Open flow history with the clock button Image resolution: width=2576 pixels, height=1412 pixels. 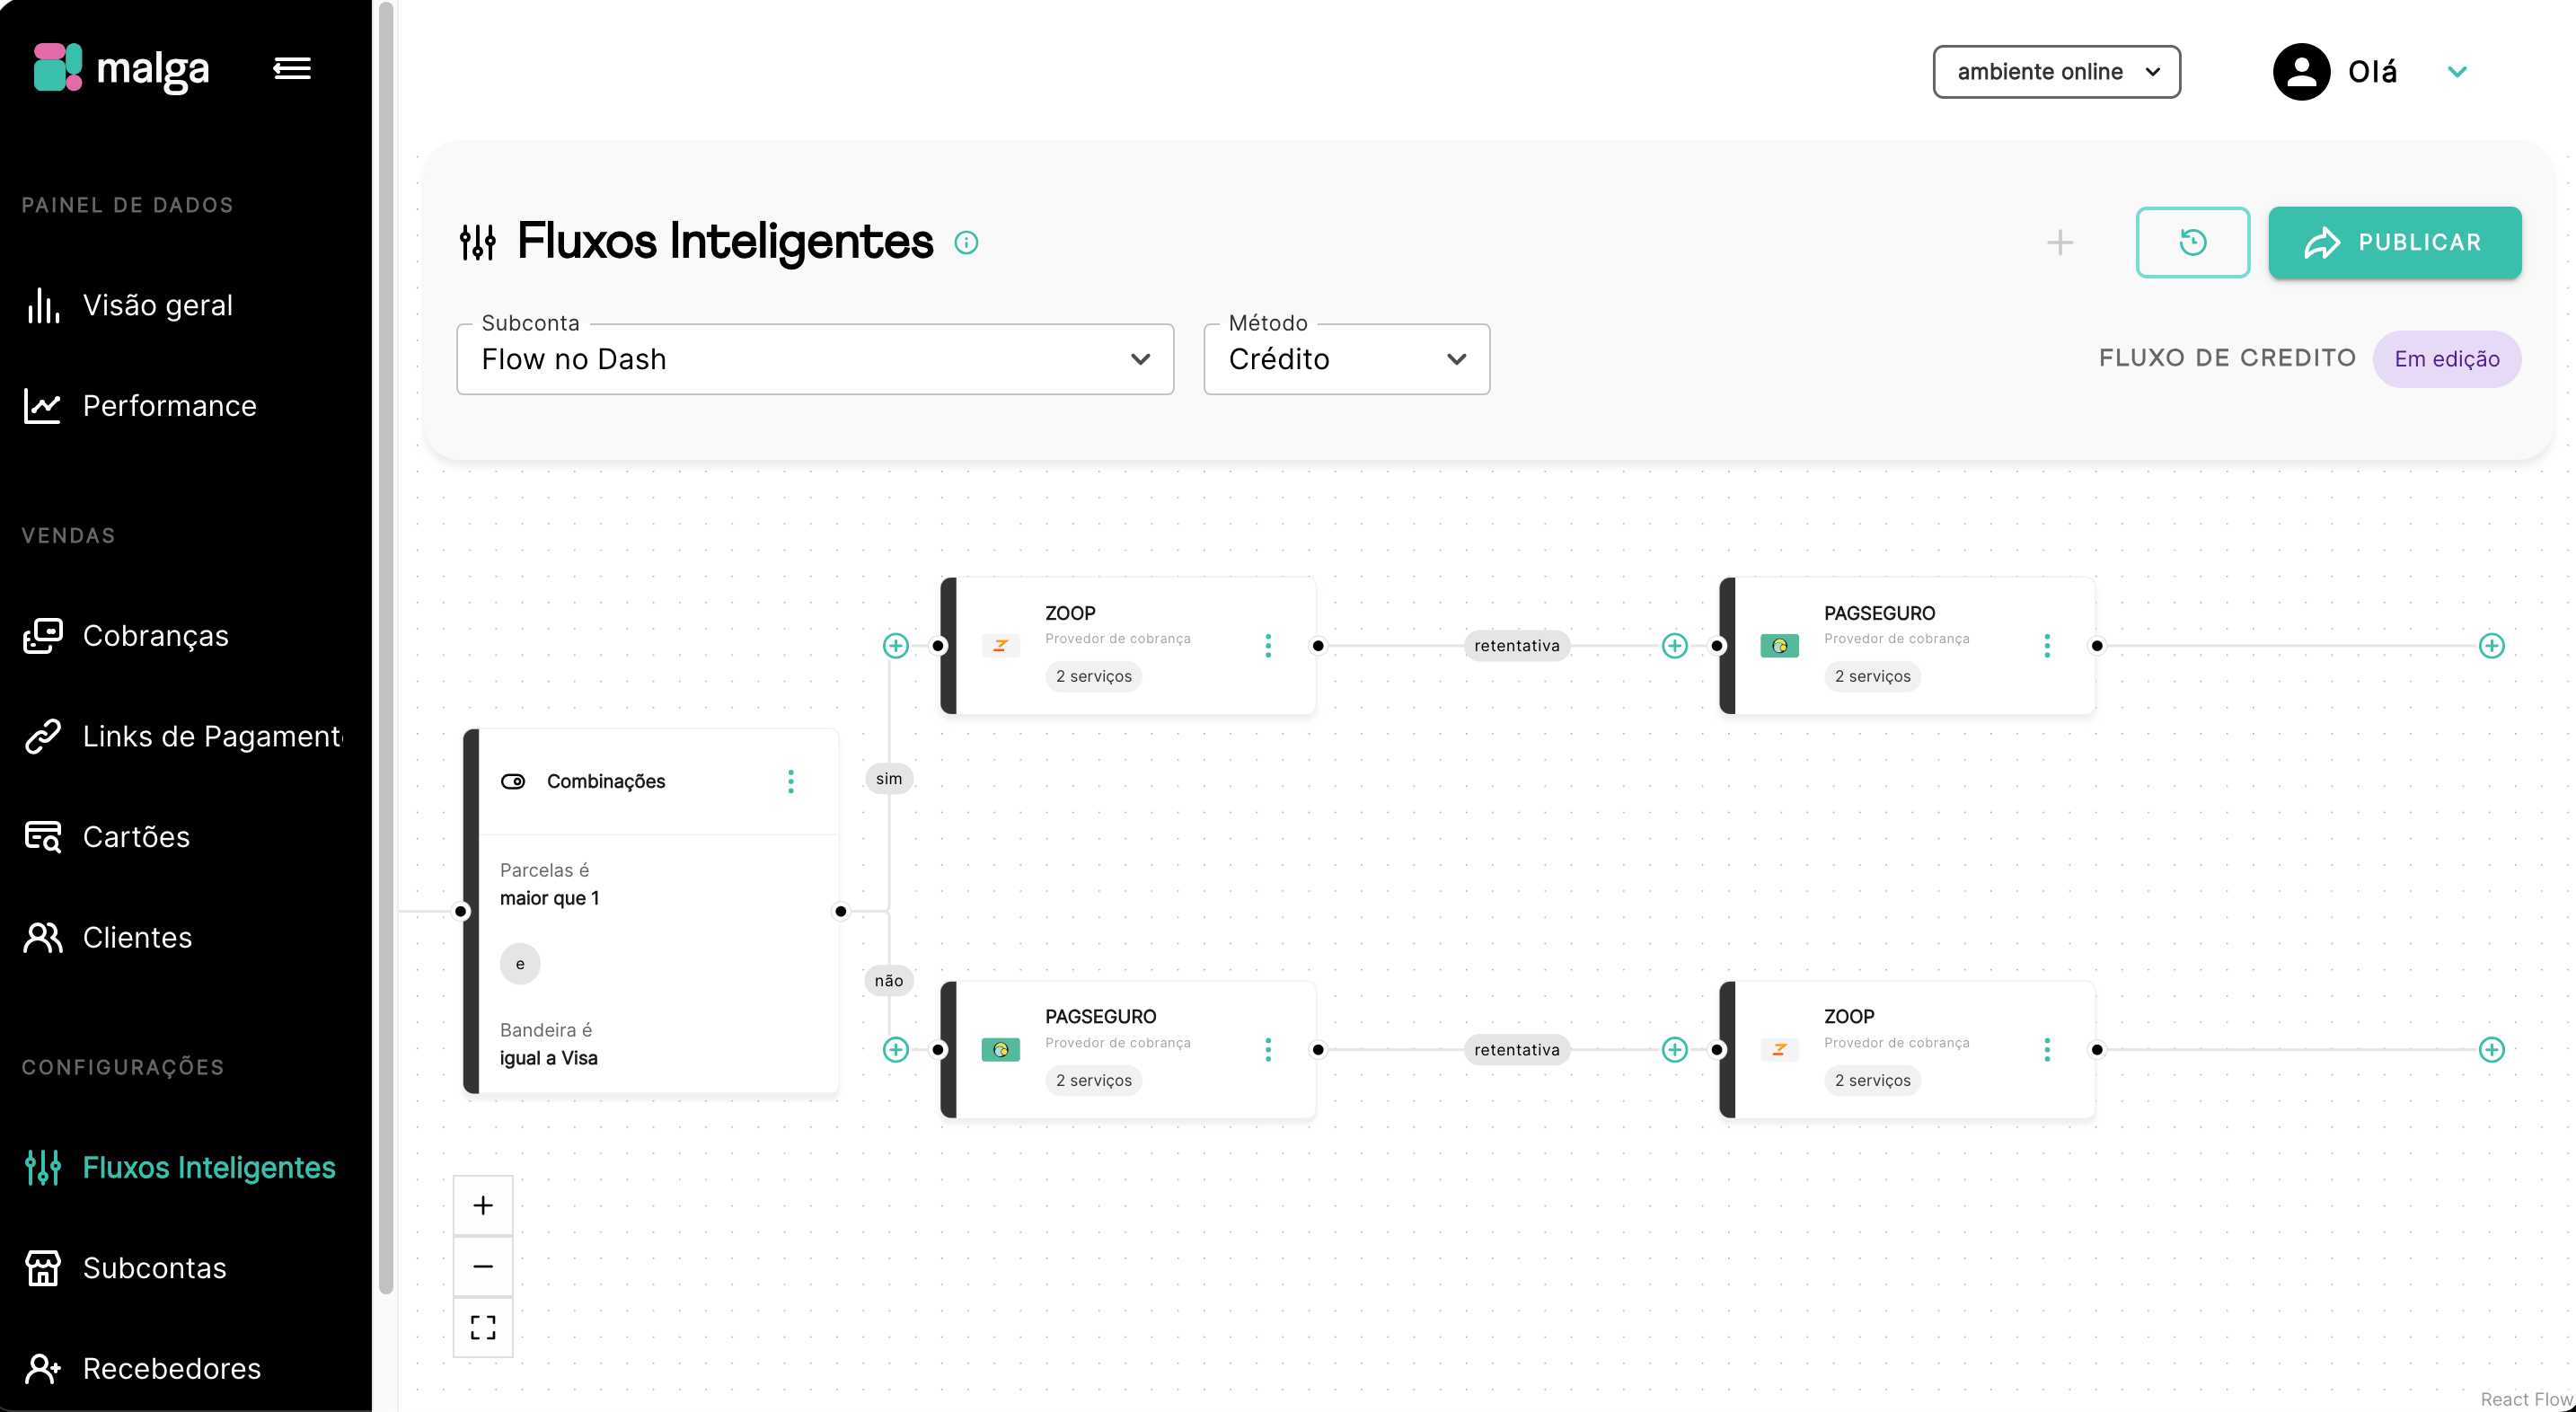pyautogui.click(x=2192, y=242)
